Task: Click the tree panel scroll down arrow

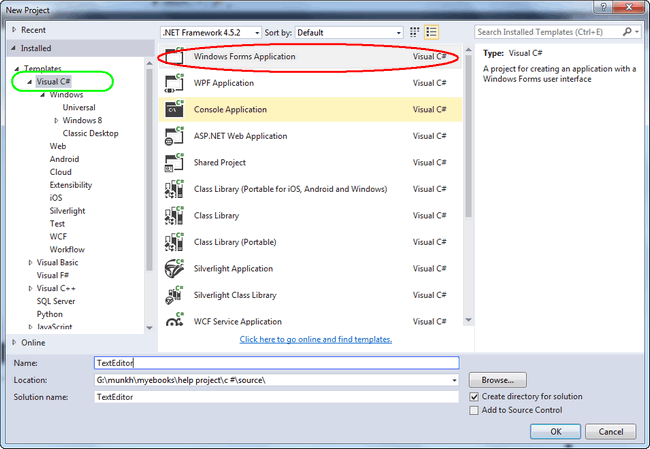Action: click(x=150, y=328)
